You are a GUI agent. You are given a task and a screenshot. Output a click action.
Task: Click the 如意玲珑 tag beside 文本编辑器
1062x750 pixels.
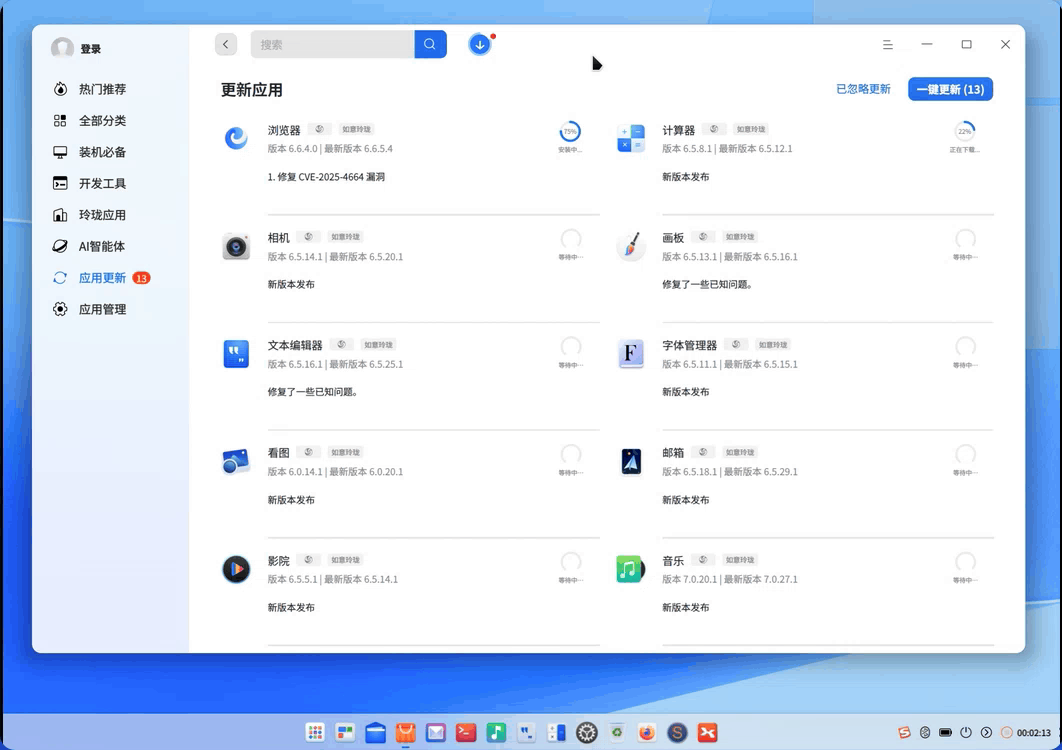[x=378, y=344]
